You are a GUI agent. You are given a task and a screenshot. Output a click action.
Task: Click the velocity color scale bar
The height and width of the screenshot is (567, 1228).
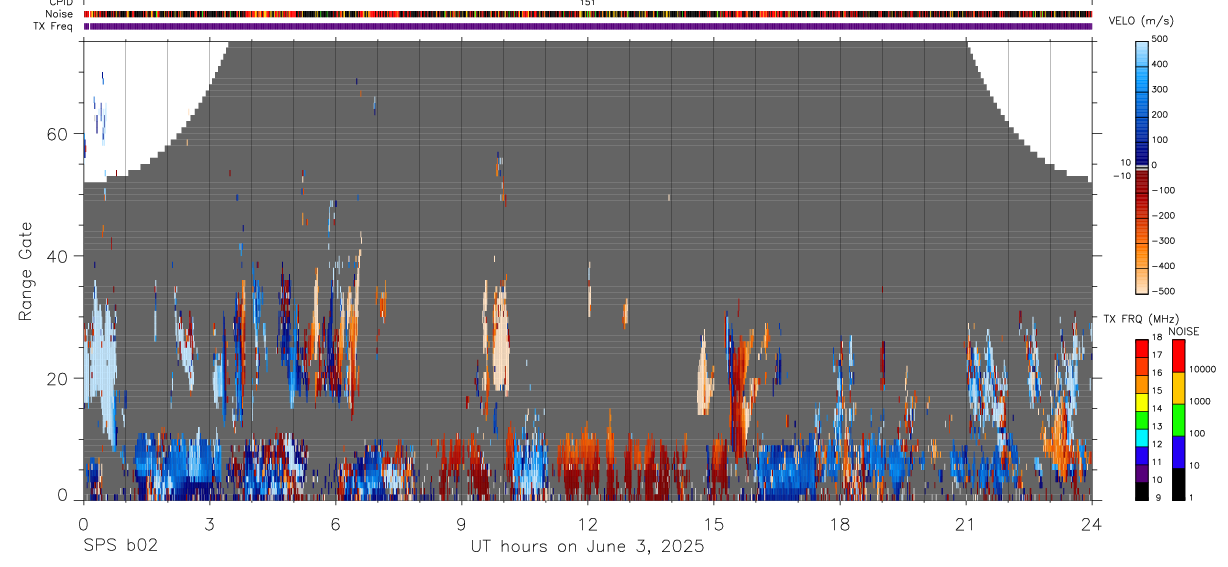1142,166
